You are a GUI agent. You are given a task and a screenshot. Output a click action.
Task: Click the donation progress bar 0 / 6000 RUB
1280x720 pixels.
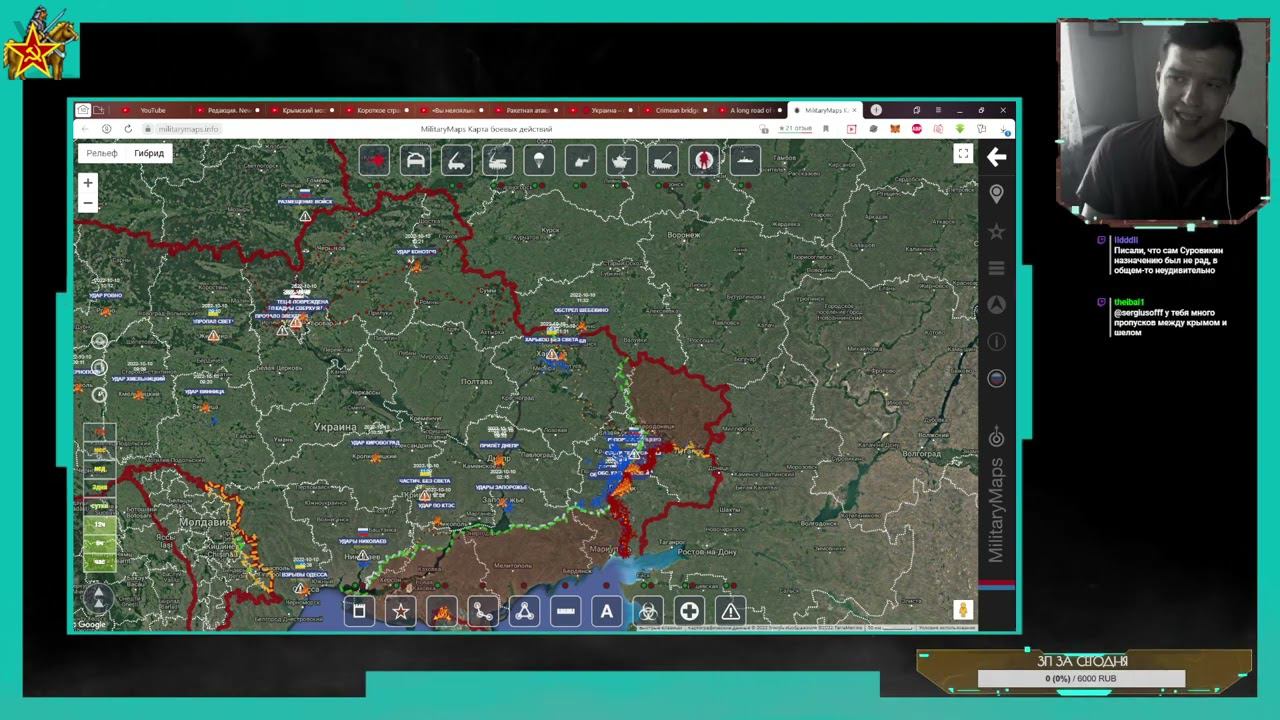coord(1081,679)
